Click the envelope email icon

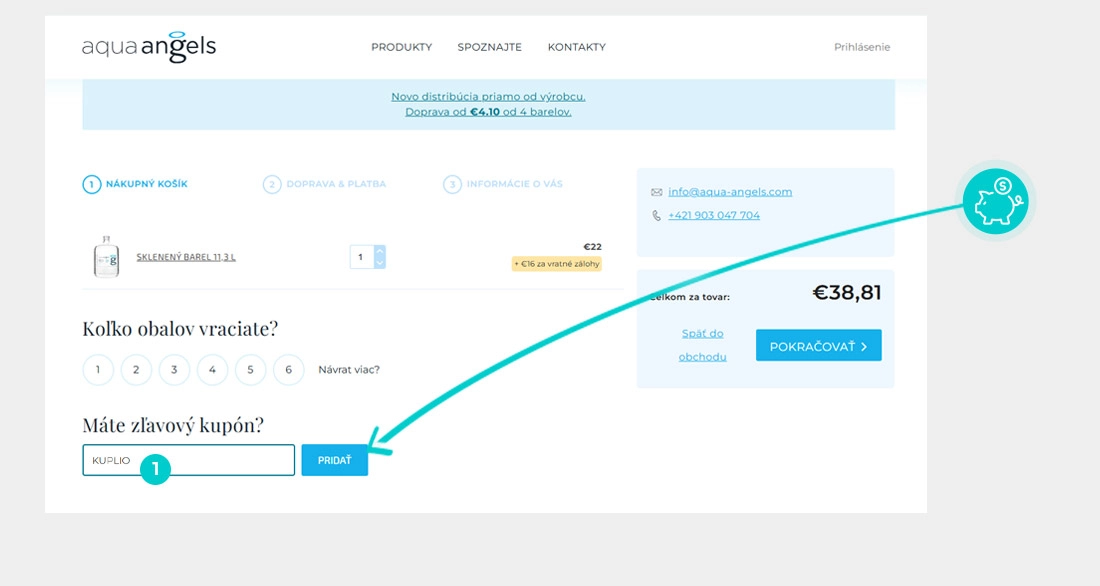657,192
